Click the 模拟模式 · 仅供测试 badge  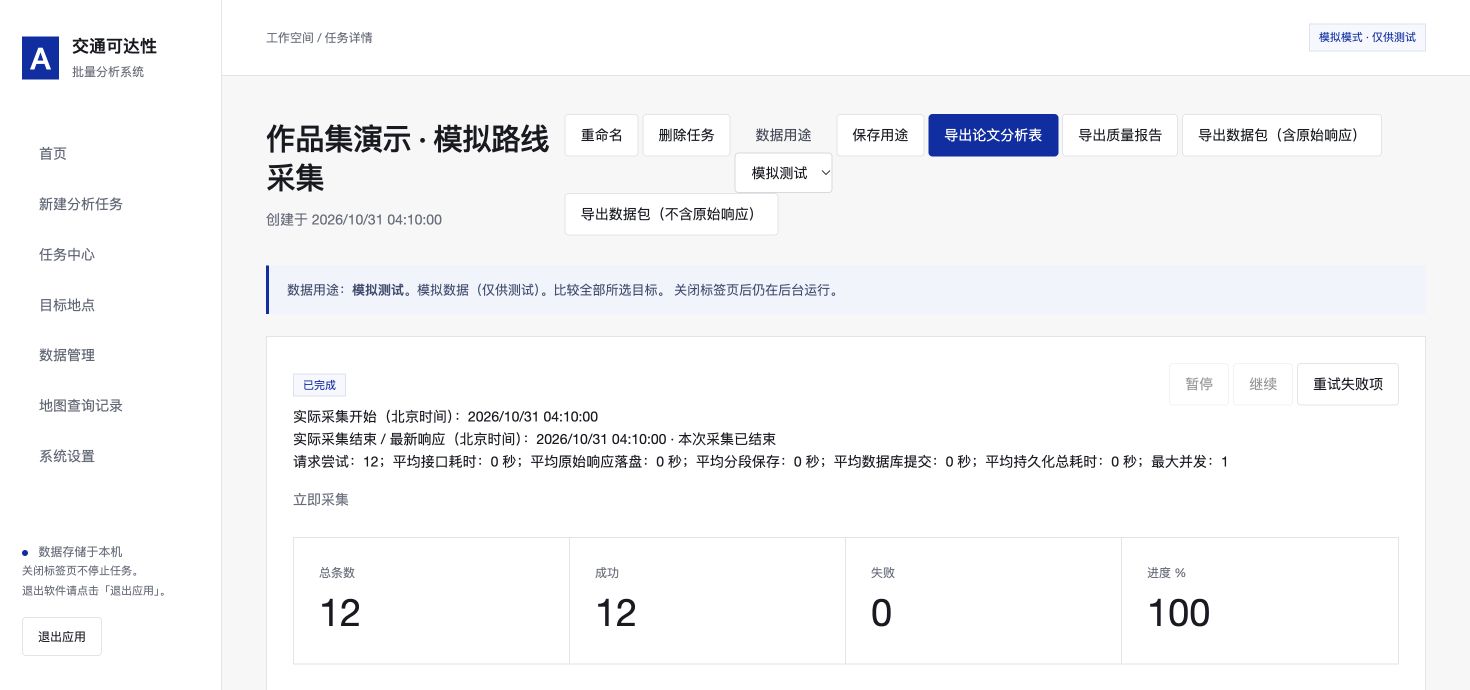pos(1367,37)
